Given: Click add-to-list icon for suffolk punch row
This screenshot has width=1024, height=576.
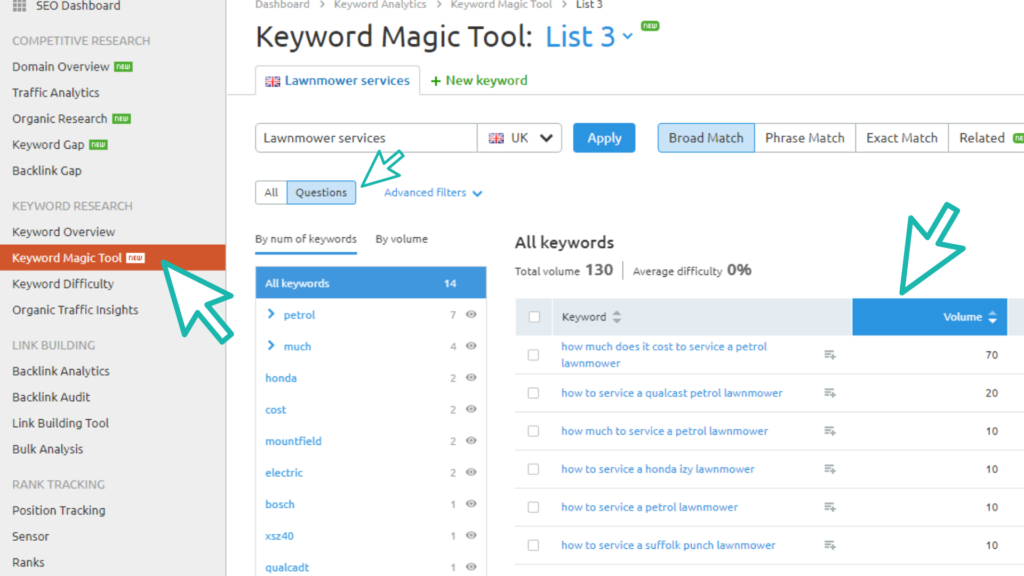Looking at the screenshot, I should click(x=829, y=545).
